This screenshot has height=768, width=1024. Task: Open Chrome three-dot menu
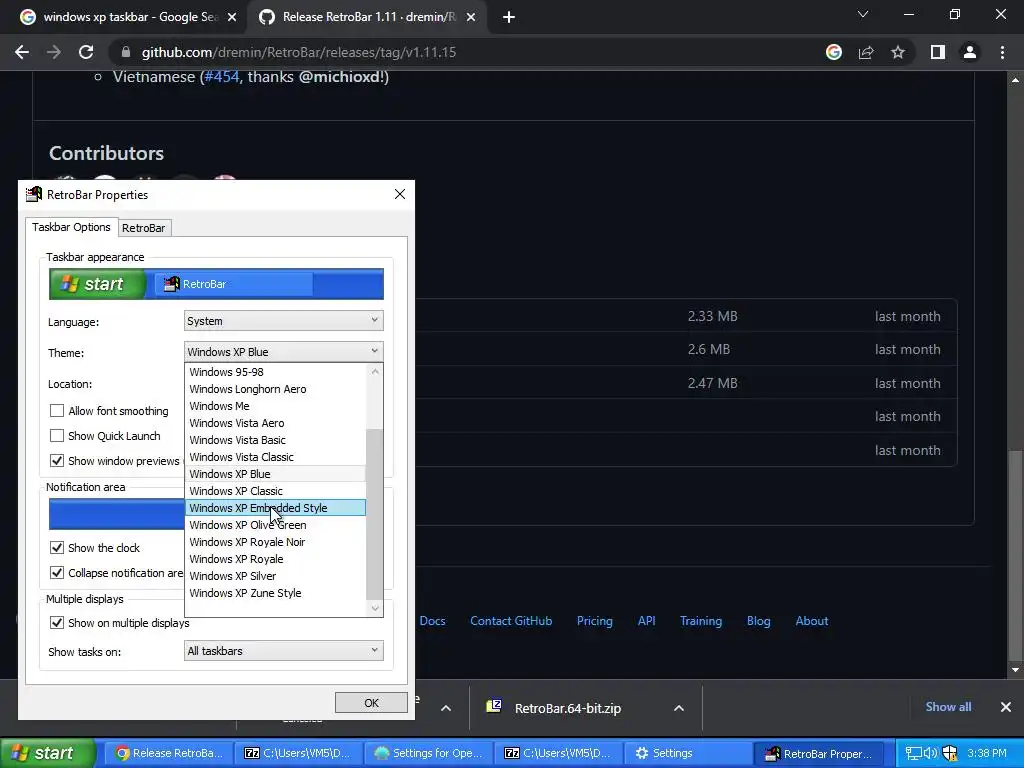[x=1002, y=52]
